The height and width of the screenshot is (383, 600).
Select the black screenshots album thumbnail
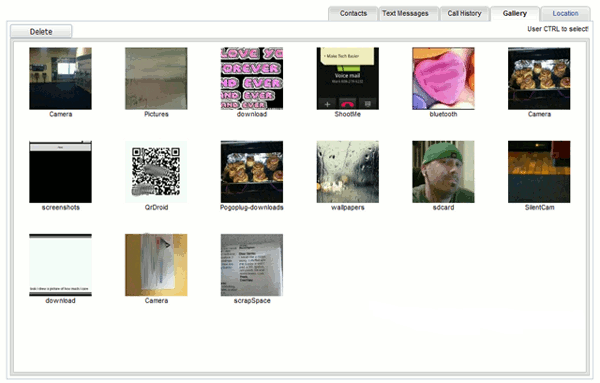pyautogui.click(x=60, y=172)
